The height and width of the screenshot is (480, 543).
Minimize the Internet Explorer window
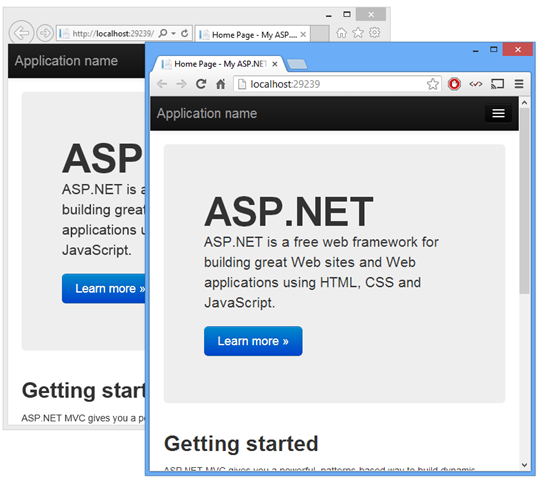329,15
